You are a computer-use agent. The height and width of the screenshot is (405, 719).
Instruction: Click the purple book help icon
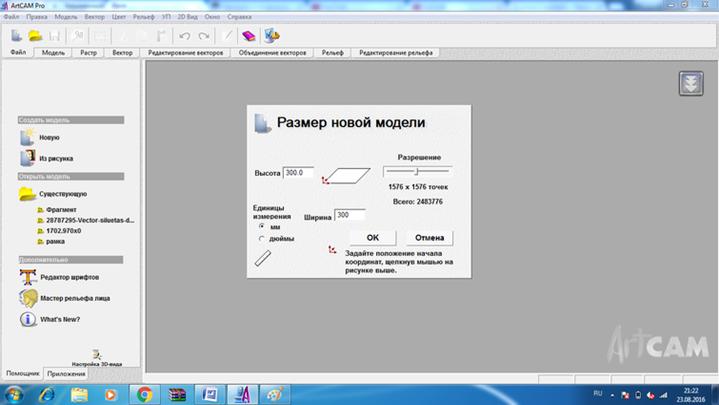click(x=249, y=36)
